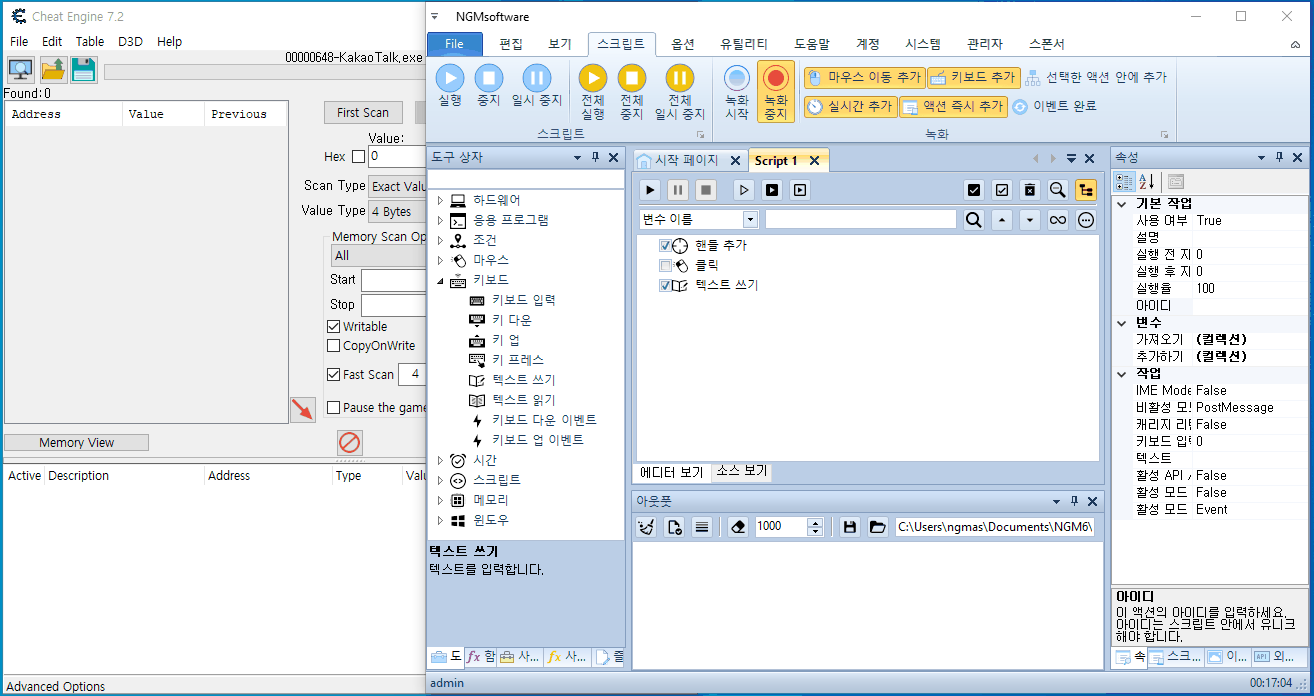Open process list icon in Cheat Engine

[21, 69]
